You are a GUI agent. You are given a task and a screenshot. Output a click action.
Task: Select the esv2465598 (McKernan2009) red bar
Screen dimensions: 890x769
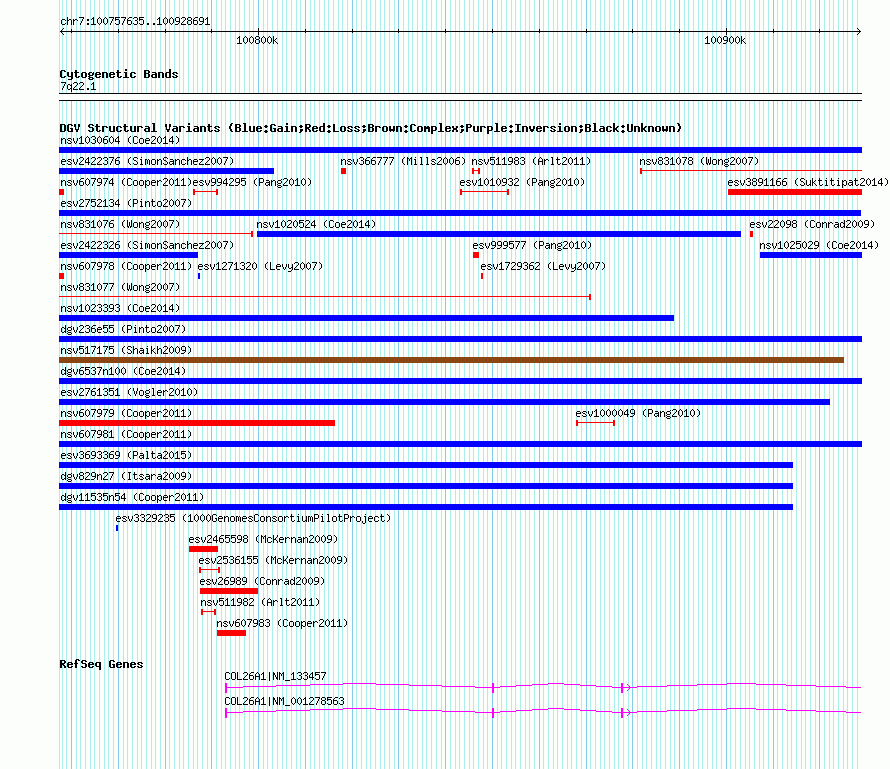203,549
